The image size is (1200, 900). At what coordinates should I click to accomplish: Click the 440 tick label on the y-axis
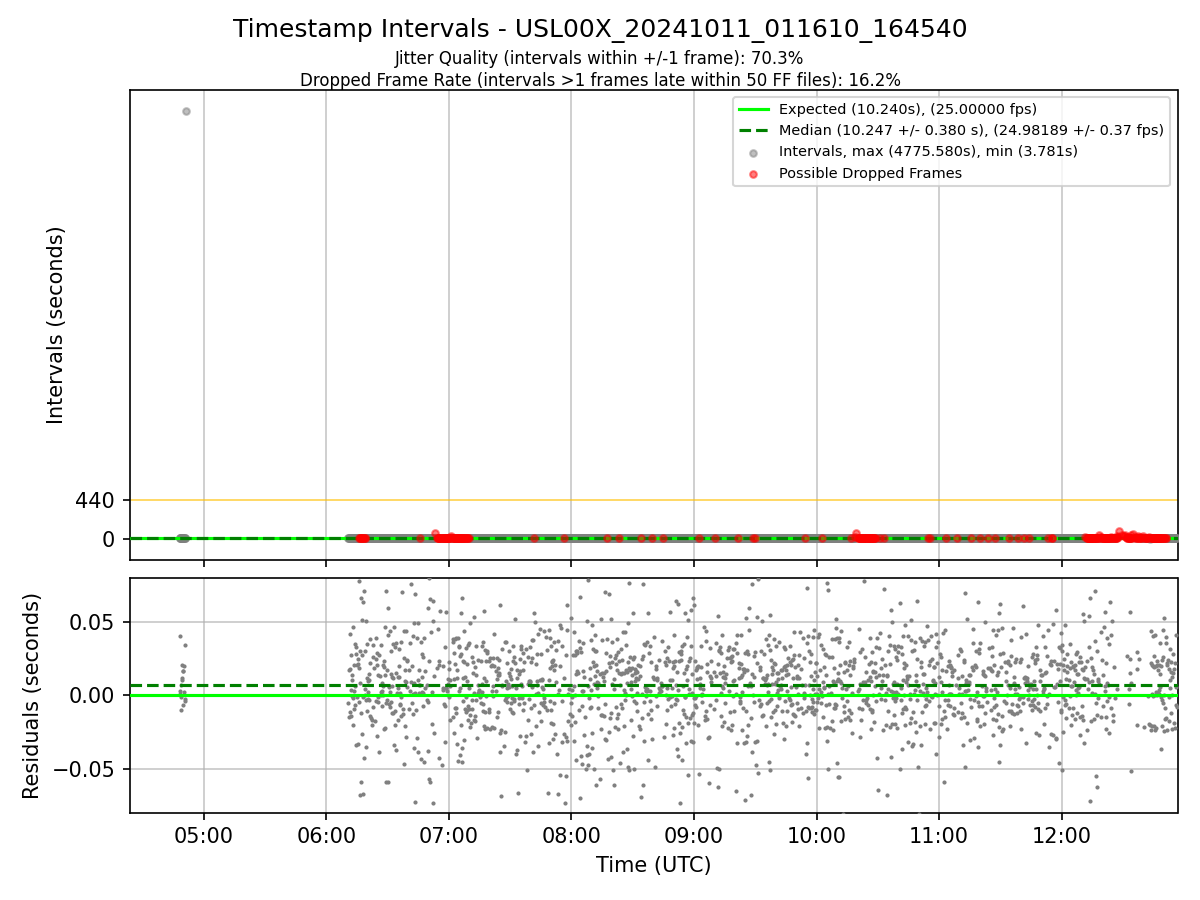pos(95,500)
